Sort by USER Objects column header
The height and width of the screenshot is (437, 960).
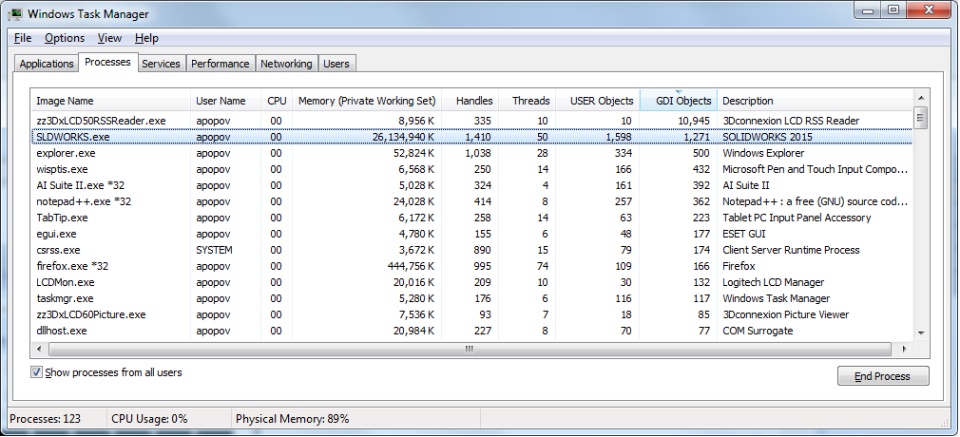tap(598, 101)
